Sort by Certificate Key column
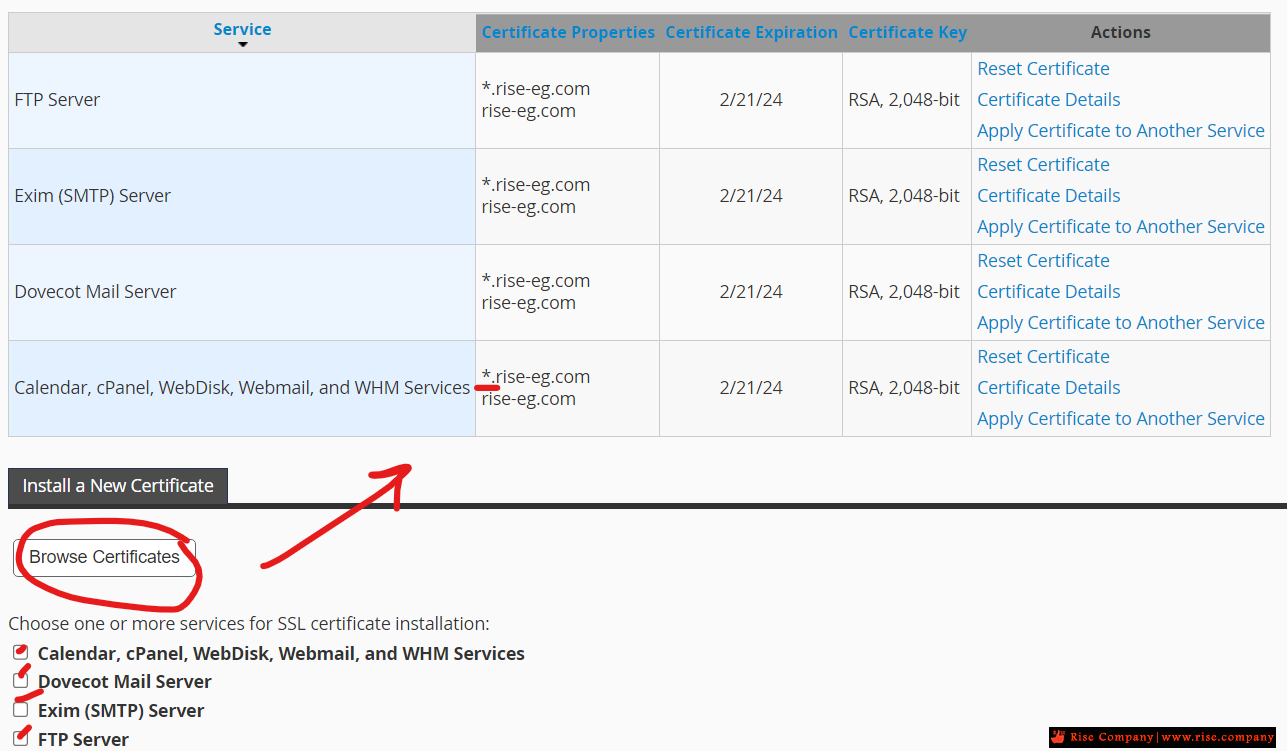 (907, 32)
